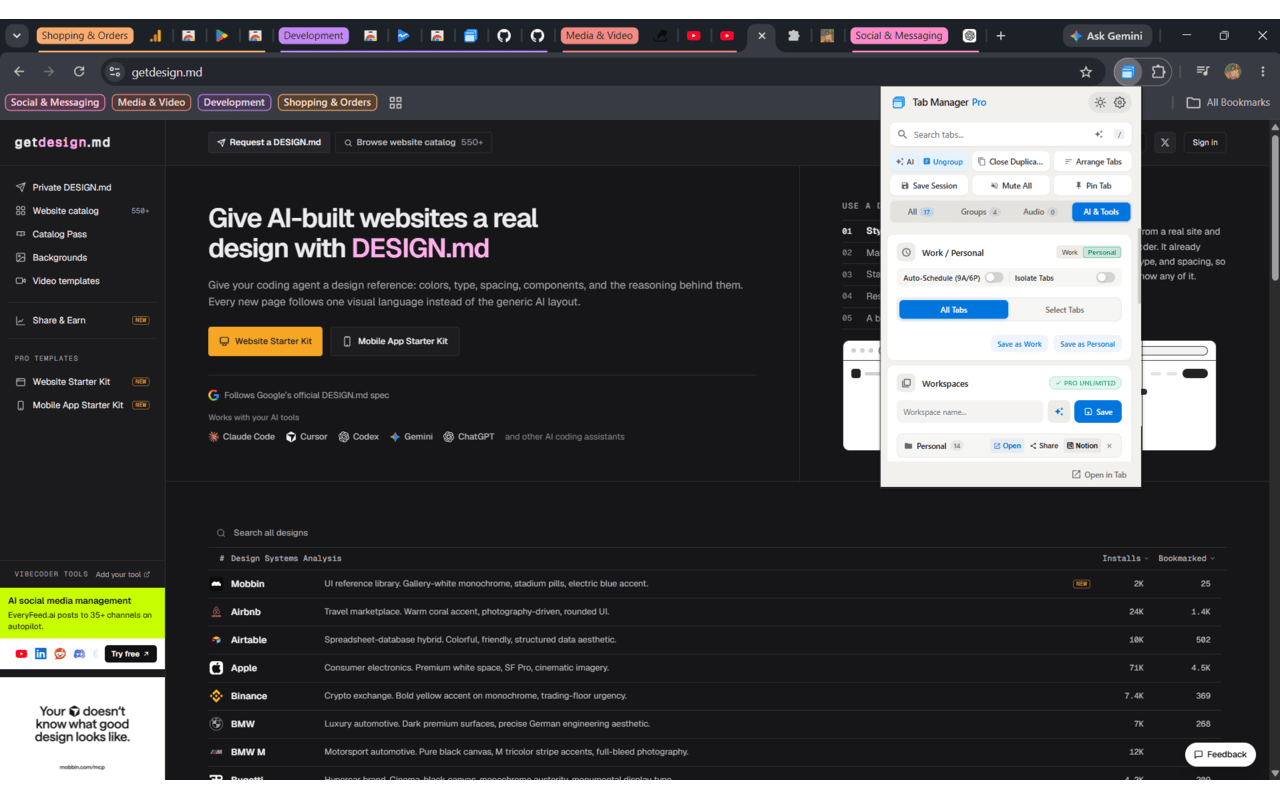Open the tab groups grid icon in bookmarks bar
The height and width of the screenshot is (800, 1280).
coord(396,102)
